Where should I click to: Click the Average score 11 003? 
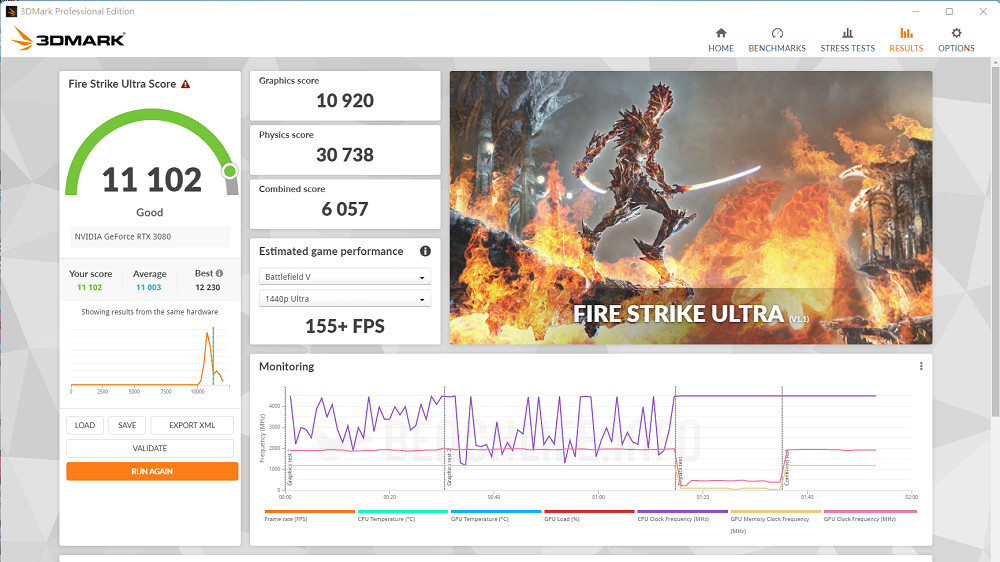pos(149,288)
